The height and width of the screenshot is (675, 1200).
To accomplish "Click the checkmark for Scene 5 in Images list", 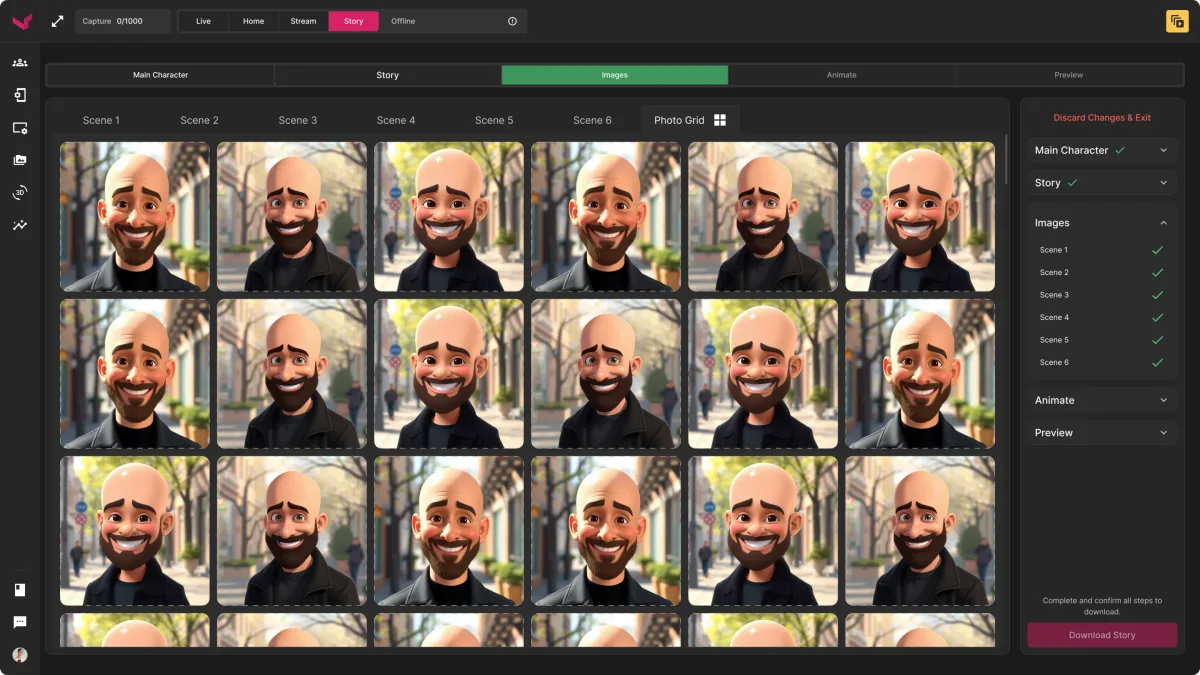I will pos(1157,340).
